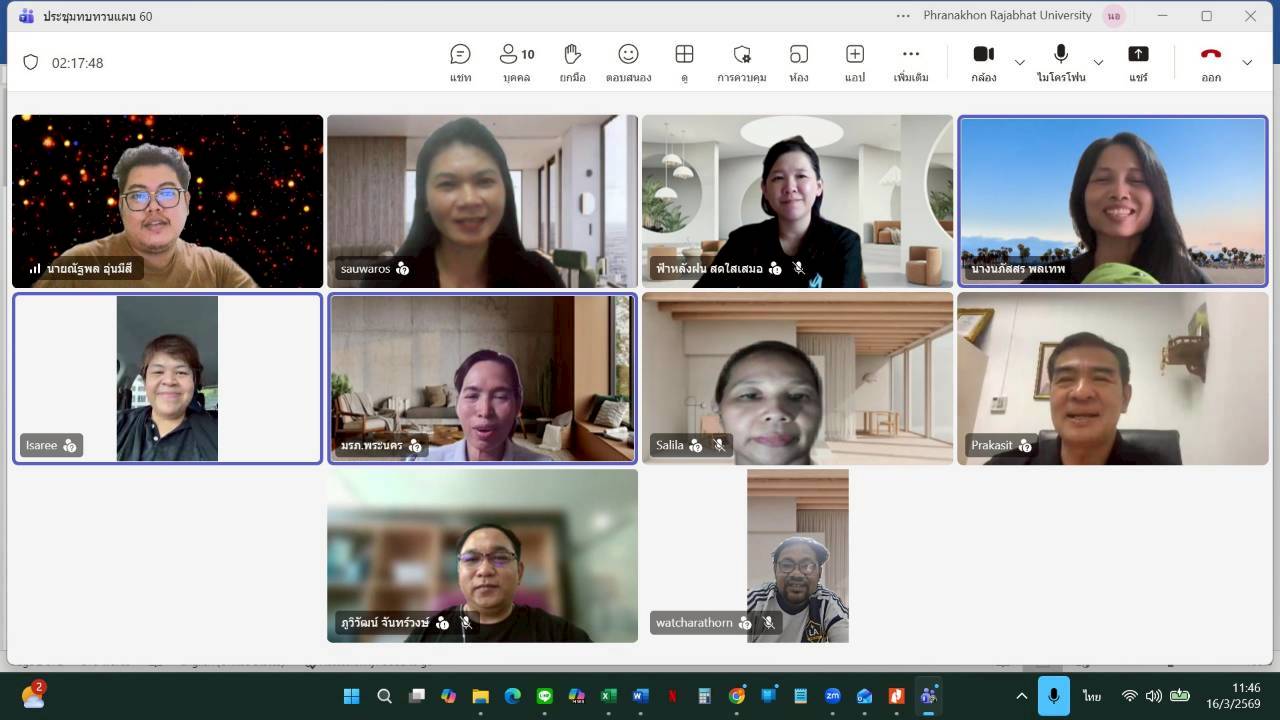Add an app with แอป button

tap(854, 62)
